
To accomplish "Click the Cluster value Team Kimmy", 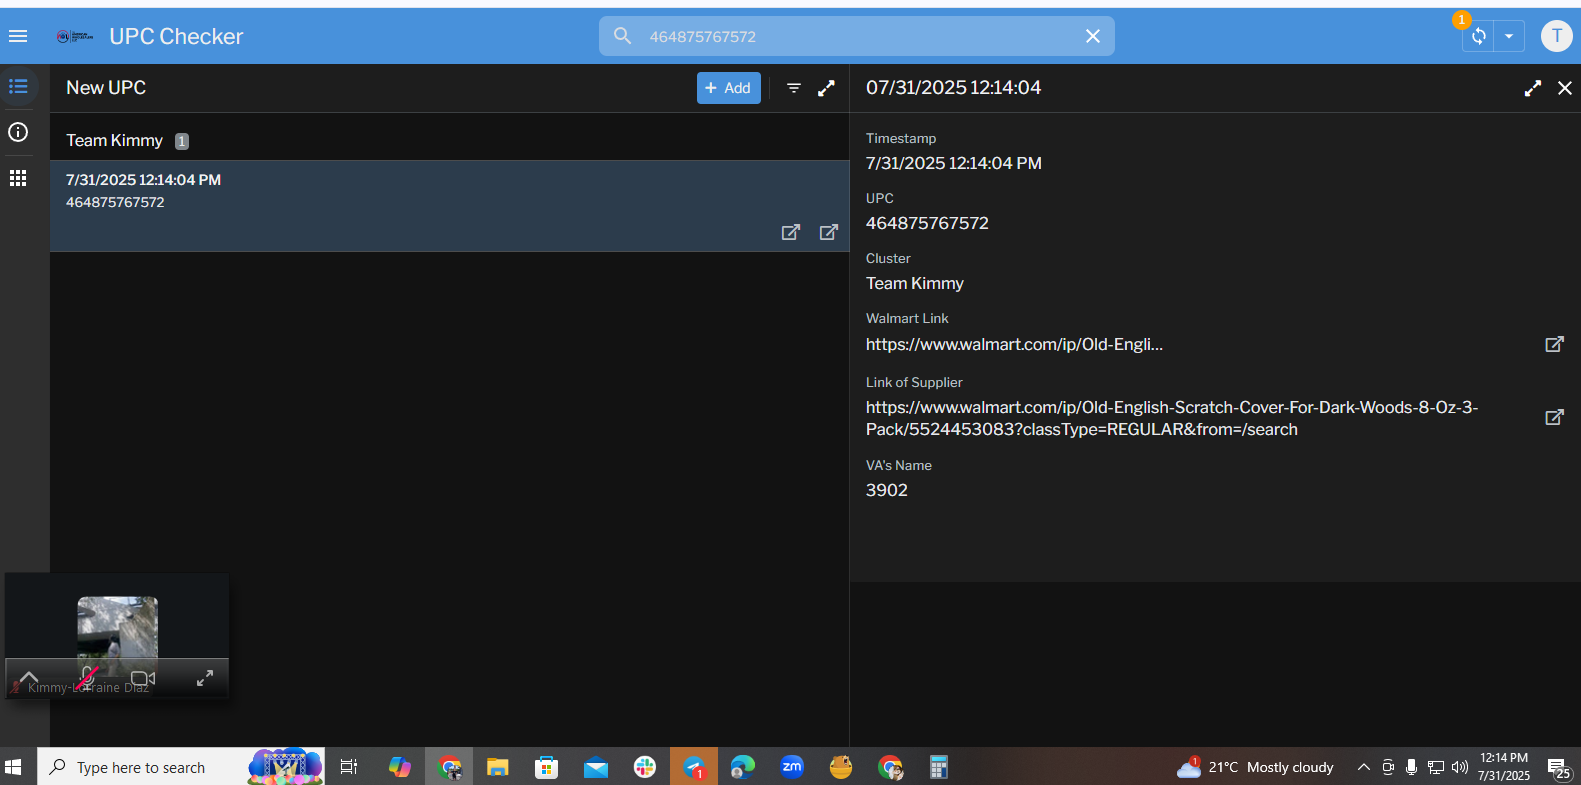I will point(915,283).
